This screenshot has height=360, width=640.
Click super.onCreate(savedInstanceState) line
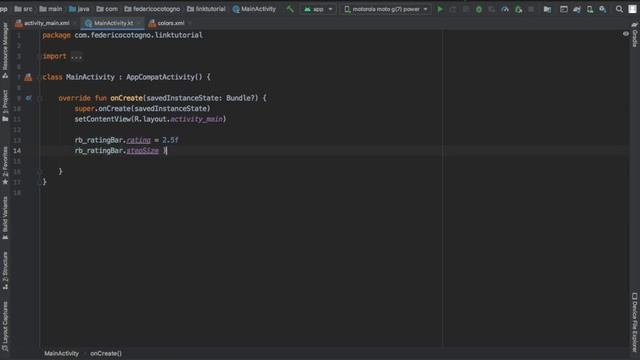coord(142,109)
